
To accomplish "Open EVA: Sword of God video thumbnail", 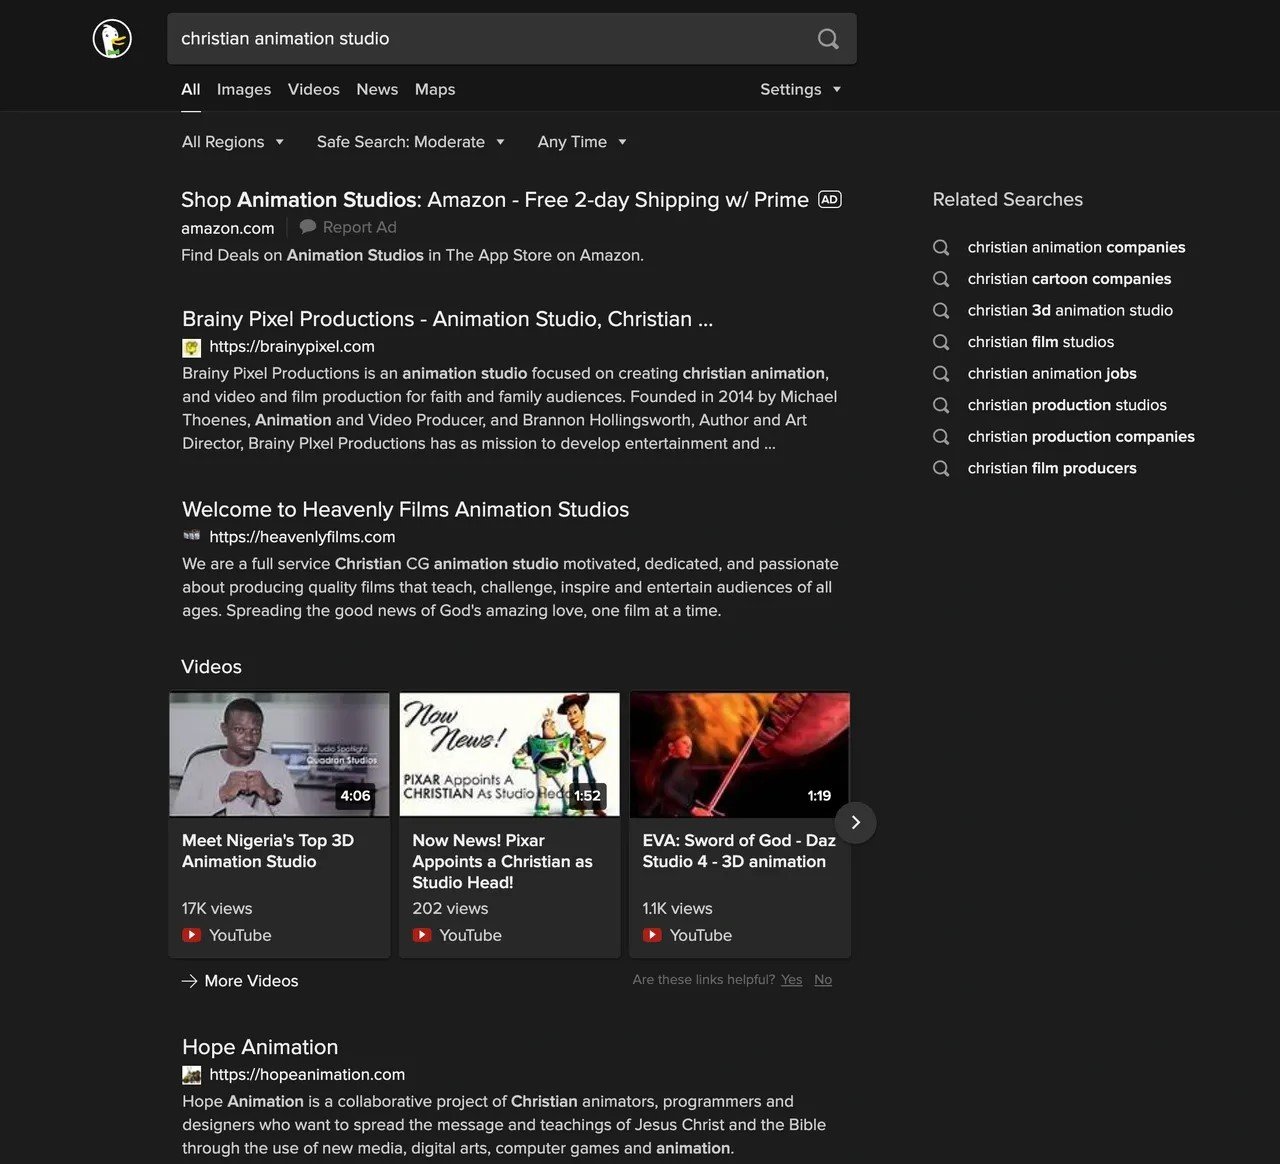I will 739,755.
